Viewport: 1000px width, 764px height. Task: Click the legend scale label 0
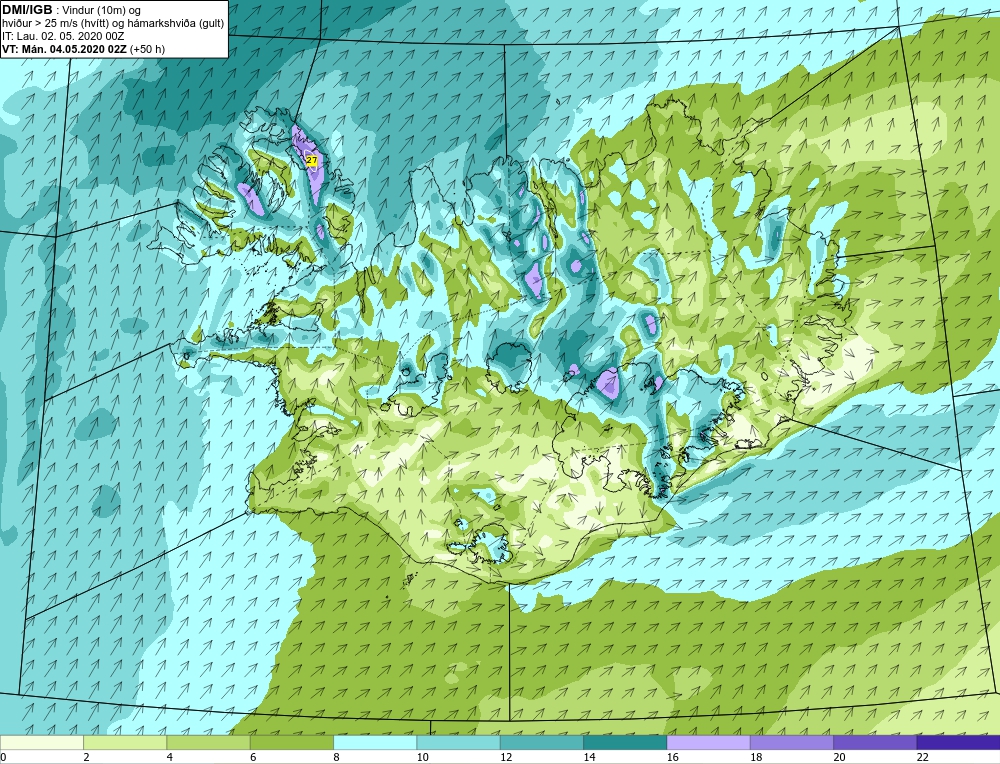(3, 757)
